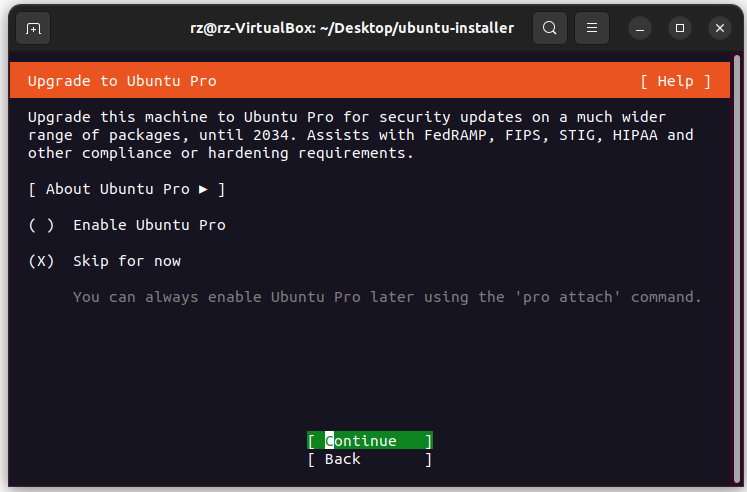Click the terminal search icon

[549, 28]
